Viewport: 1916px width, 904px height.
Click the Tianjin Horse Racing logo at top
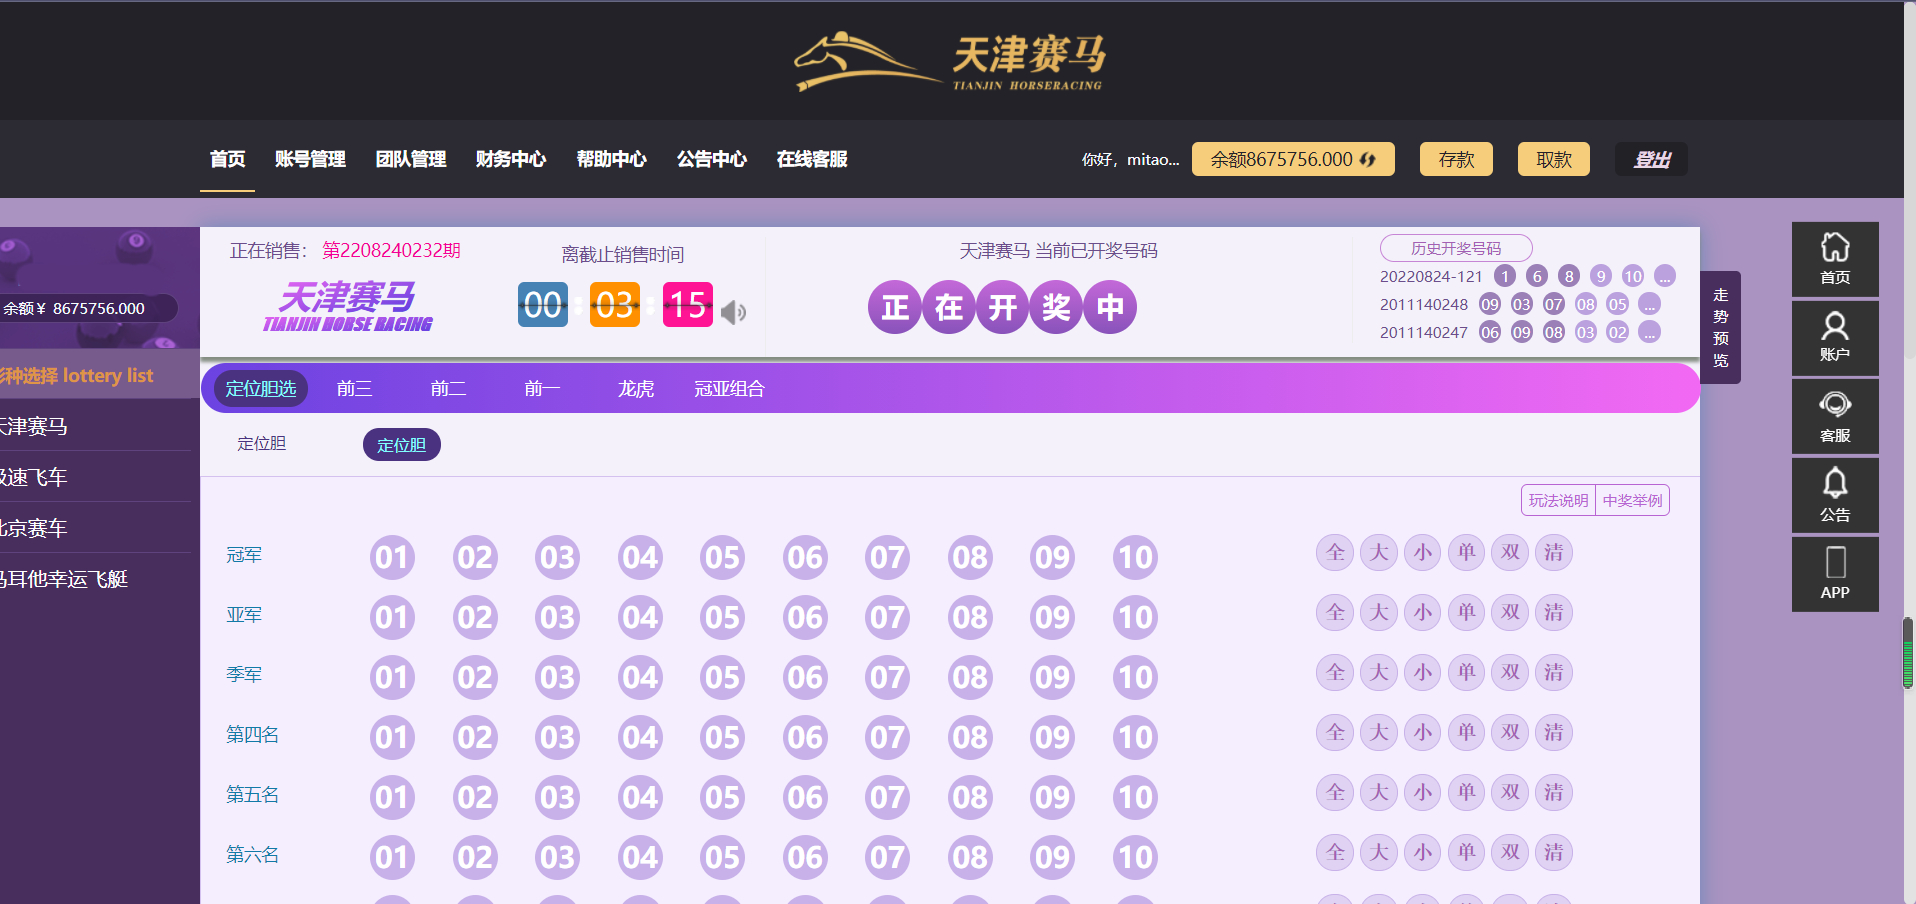(x=950, y=62)
